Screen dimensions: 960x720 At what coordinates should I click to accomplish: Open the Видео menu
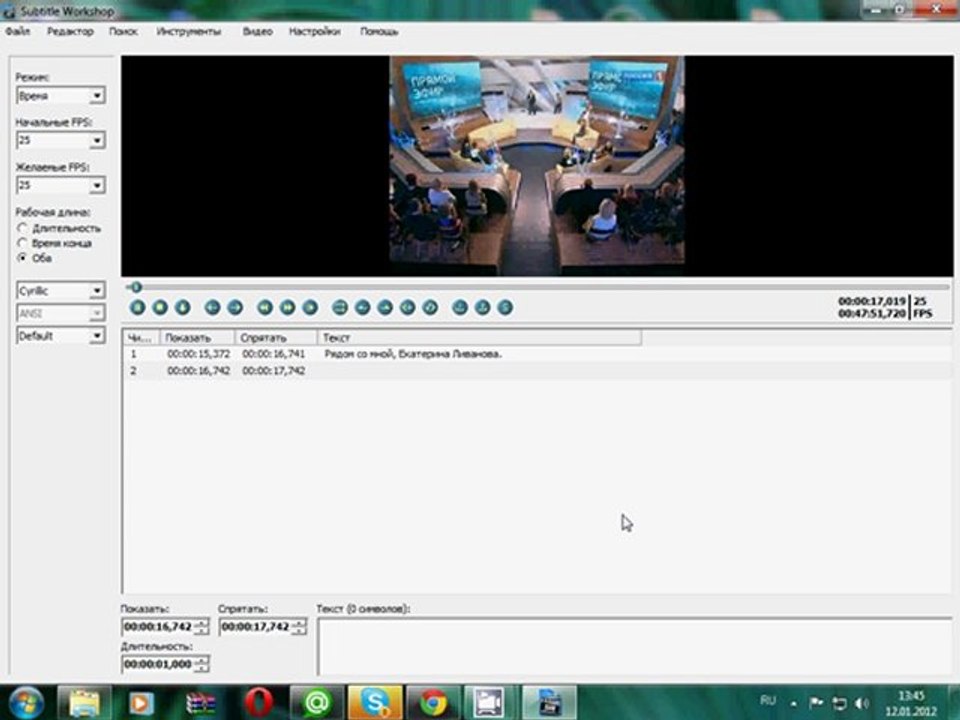click(258, 31)
